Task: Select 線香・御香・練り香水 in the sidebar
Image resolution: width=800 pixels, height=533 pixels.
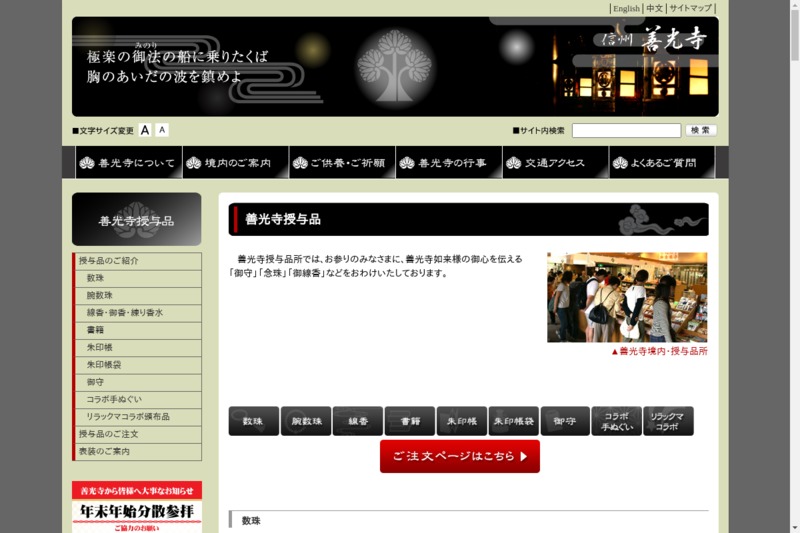Action: [125, 313]
